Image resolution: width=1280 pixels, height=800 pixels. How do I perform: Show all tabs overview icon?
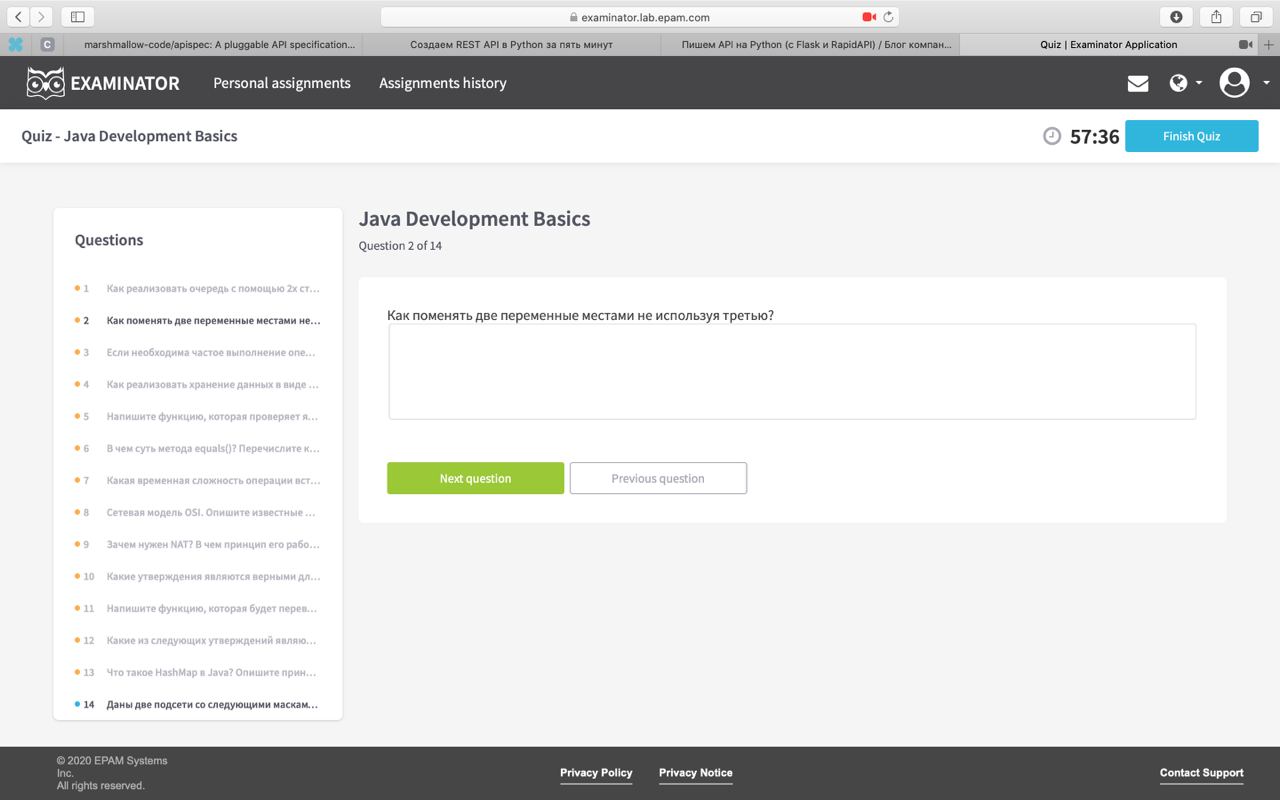(x=1256, y=17)
